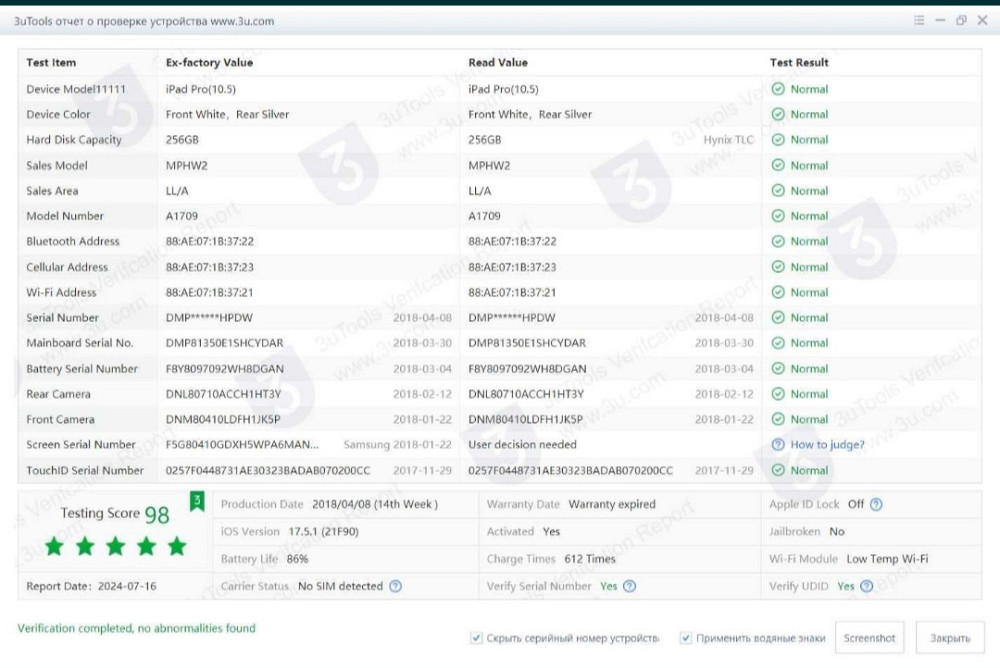1000x668 pixels.
Task: Disable the apply watermarks checkbox
Action: coord(685,637)
